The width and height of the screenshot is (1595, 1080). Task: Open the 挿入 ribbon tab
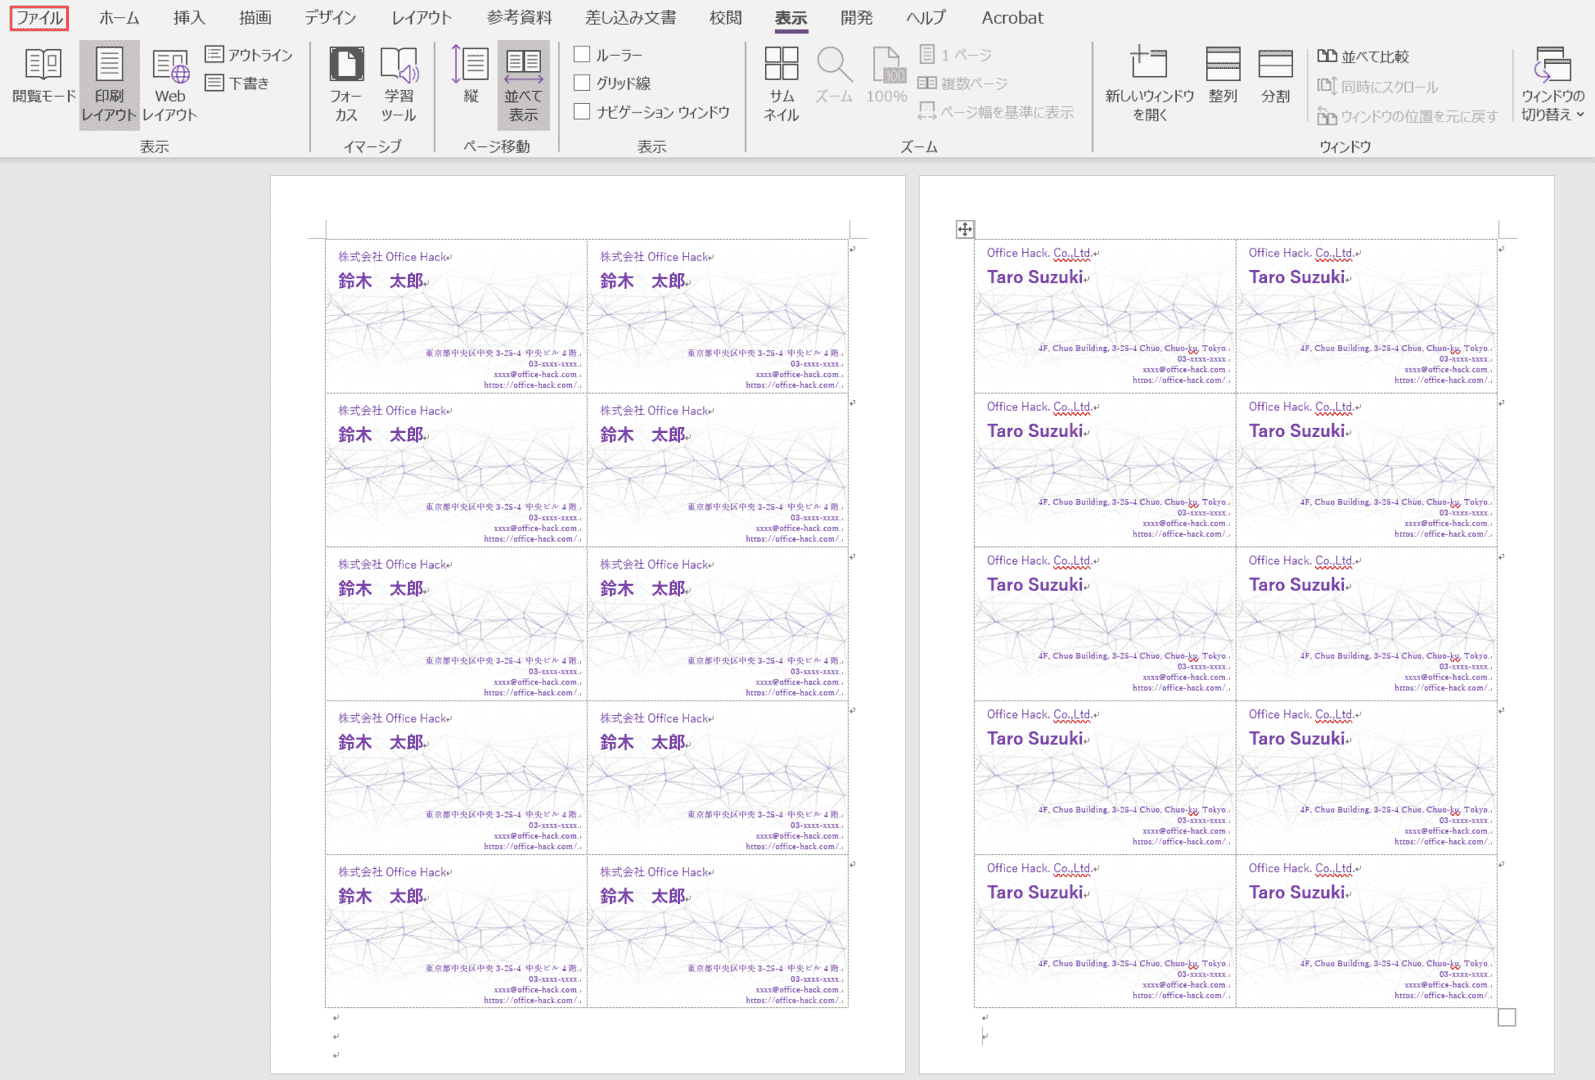pyautogui.click(x=188, y=18)
